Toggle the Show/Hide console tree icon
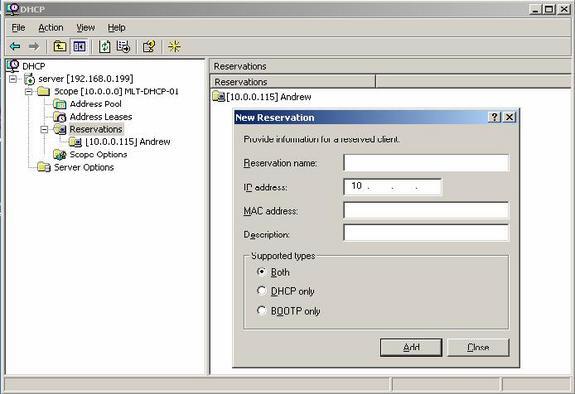This screenshot has height=394, width=575. pos(80,46)
